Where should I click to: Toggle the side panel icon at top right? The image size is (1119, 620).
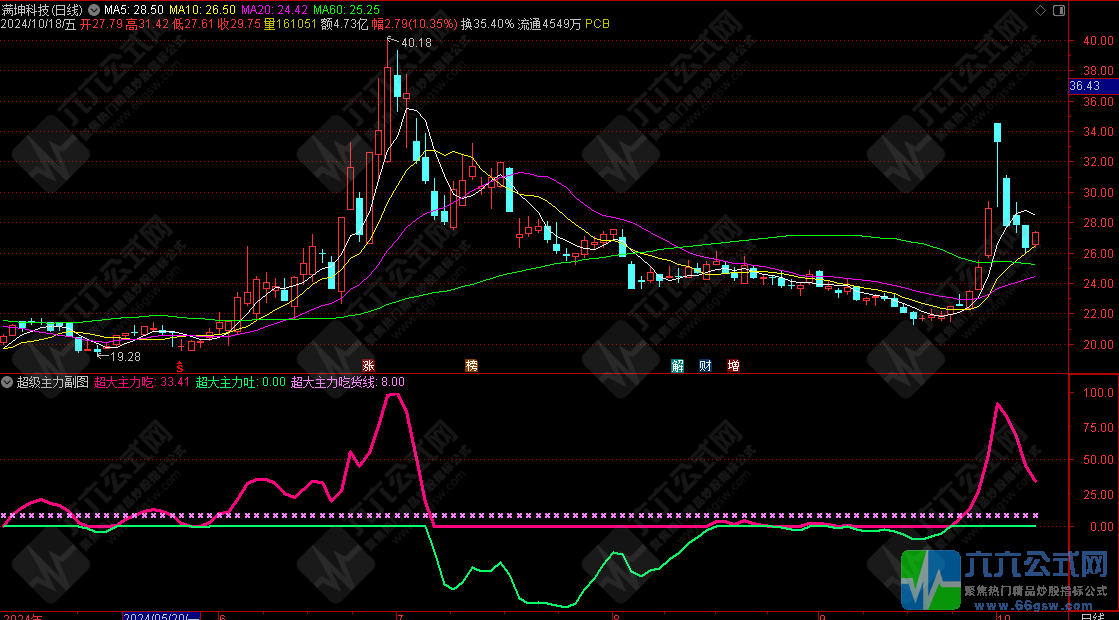[1059, 10]
